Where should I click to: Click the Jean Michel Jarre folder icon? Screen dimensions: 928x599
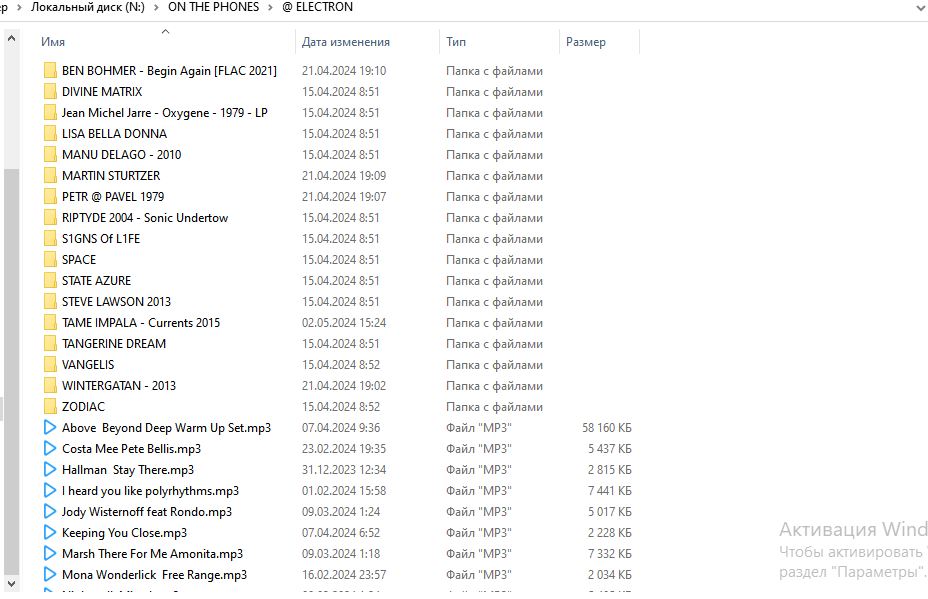click(x=50, y=112)
